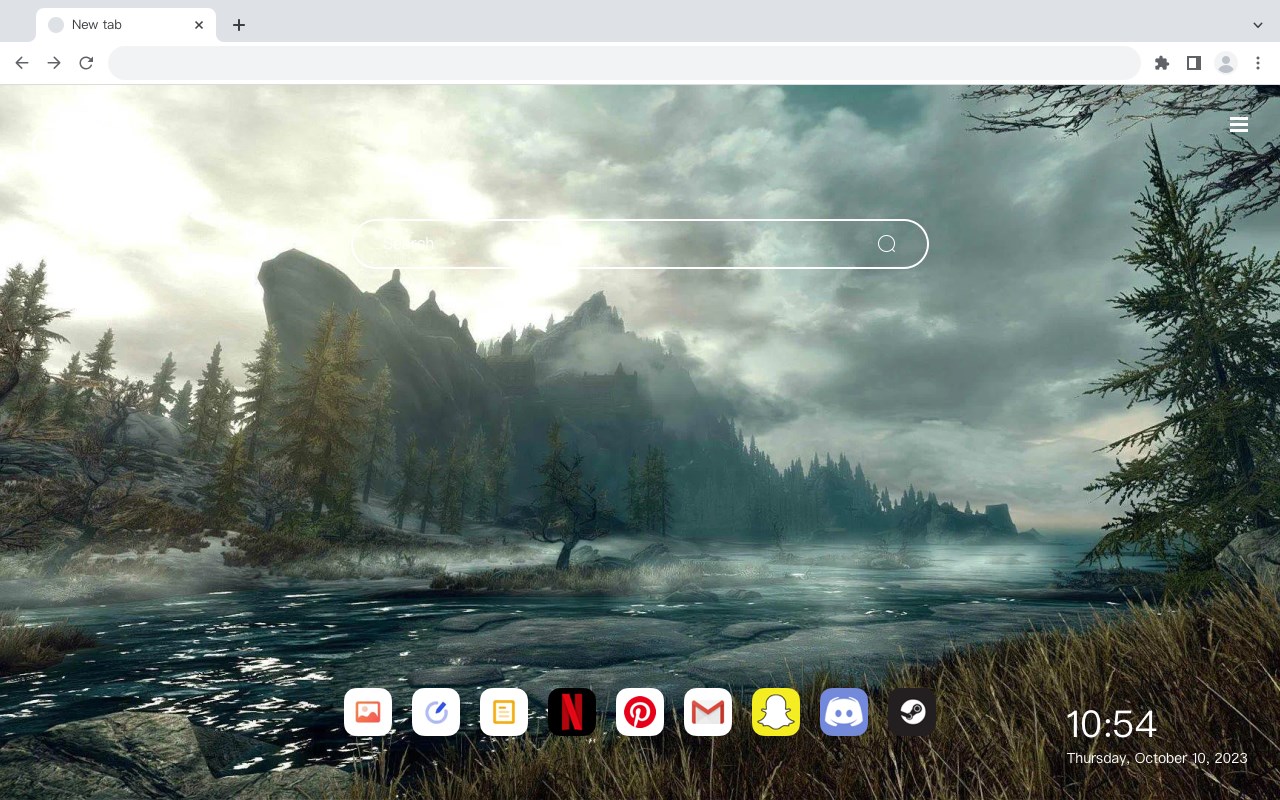1280x800 pixels.
Task: Click the 10:54 clock display
Action: tap(1111, 724)
